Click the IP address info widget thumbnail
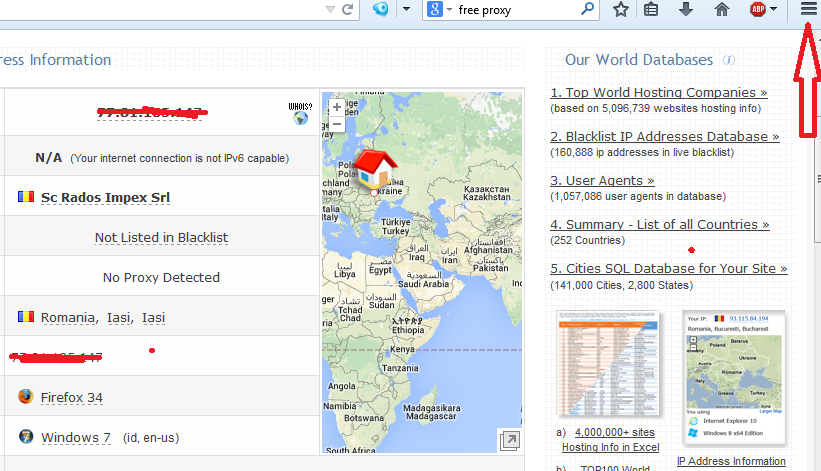821x471 pixels. [734, 378]
